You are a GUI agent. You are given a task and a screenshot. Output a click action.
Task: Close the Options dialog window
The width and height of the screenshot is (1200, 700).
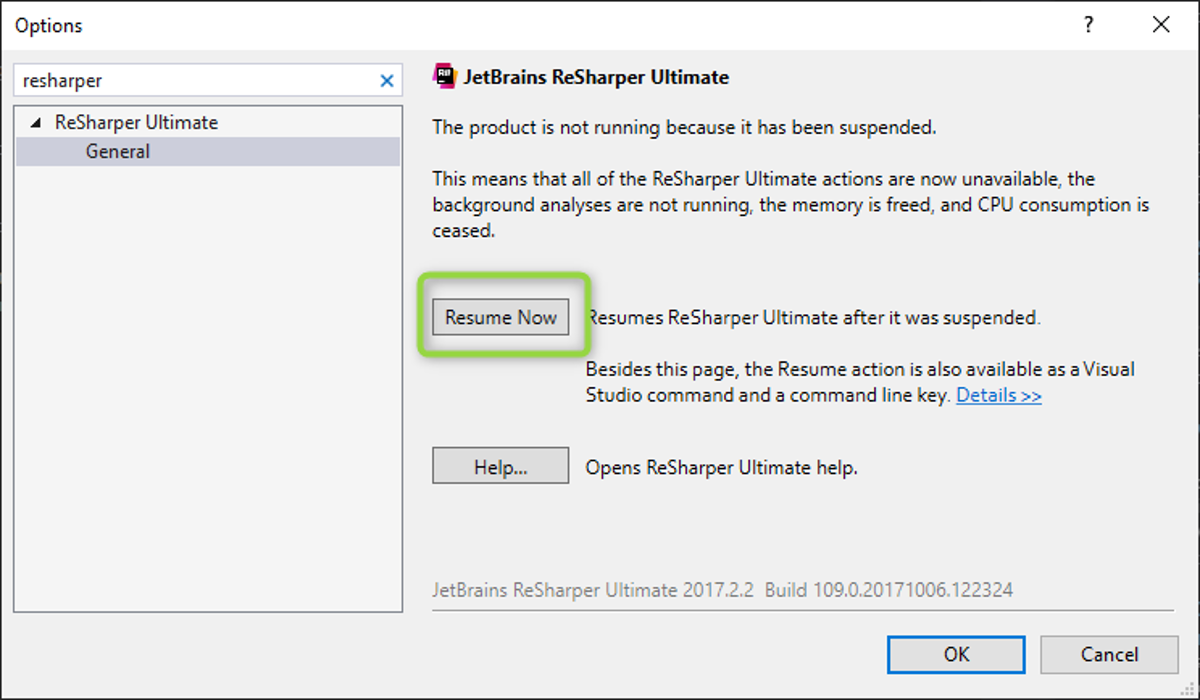(1161, 26)
